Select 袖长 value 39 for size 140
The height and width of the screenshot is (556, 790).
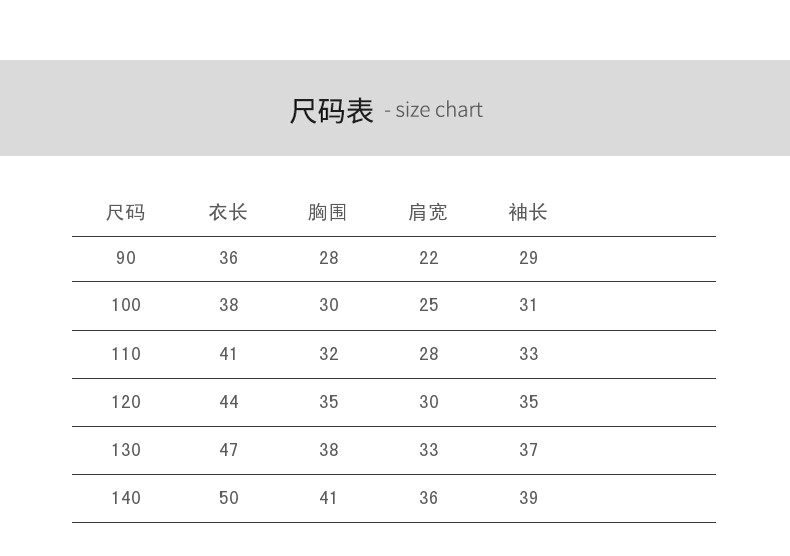click(x=529, y=498)
